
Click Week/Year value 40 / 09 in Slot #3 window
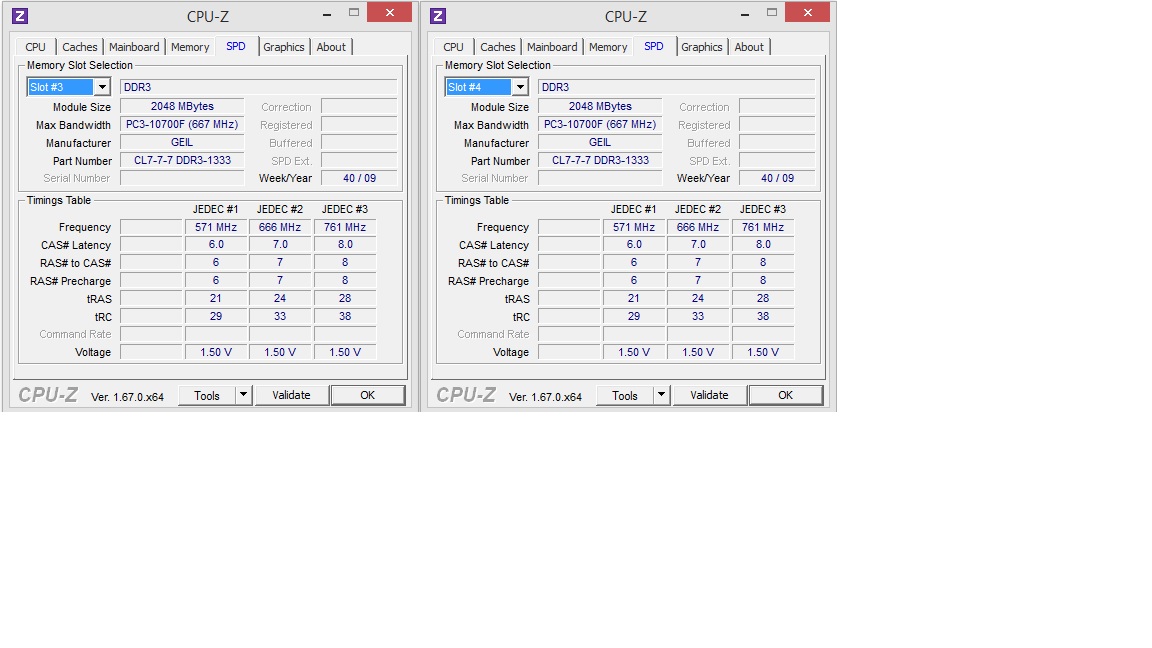359,178
